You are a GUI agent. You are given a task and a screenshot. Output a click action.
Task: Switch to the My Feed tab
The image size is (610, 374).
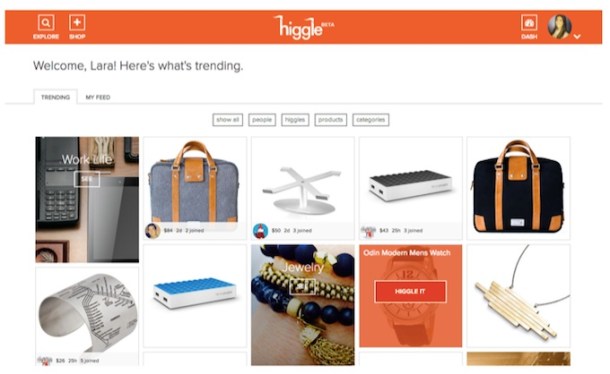[98, 97]
